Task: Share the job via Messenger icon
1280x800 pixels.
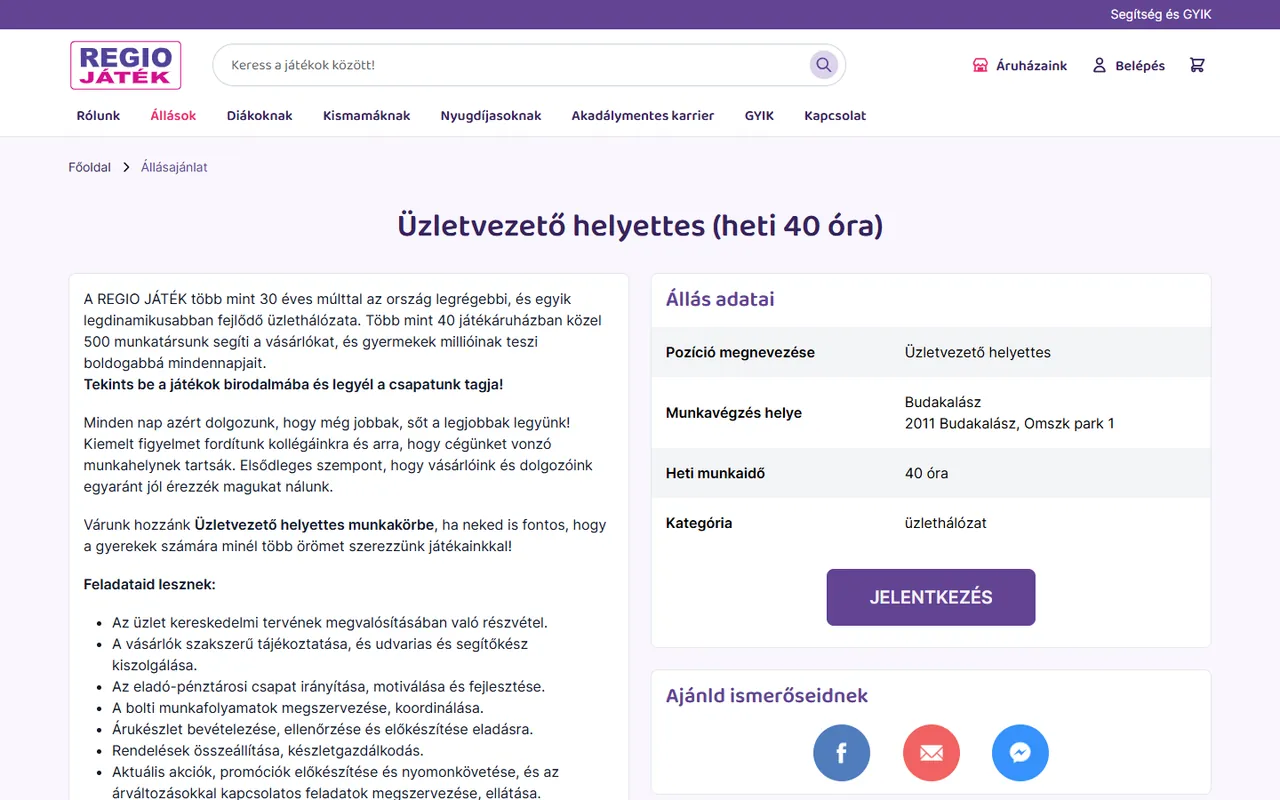Action: (1020, 753)
